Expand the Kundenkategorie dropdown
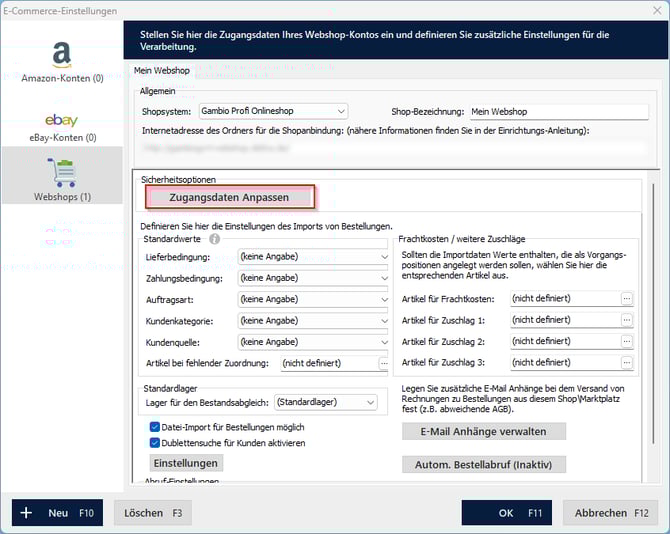The width and height of the screenshot is (670, 534). [313, 321]
